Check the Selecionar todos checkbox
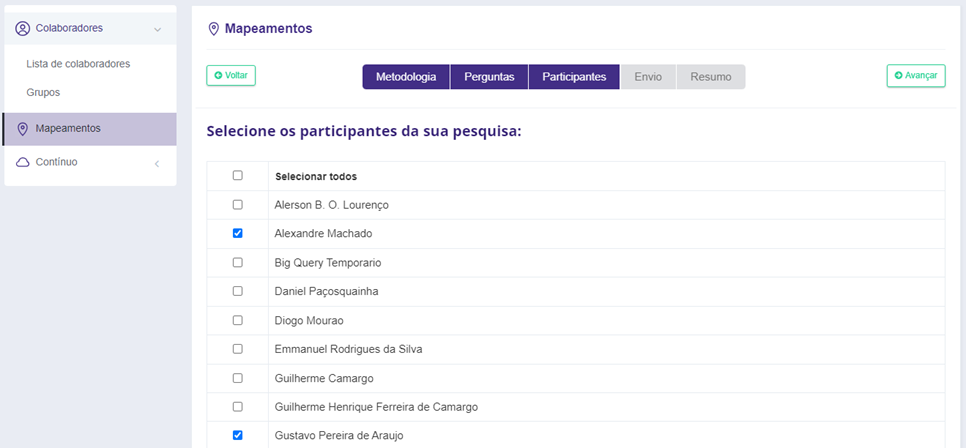This screenshot has width=966, height=448. (237, 176)
